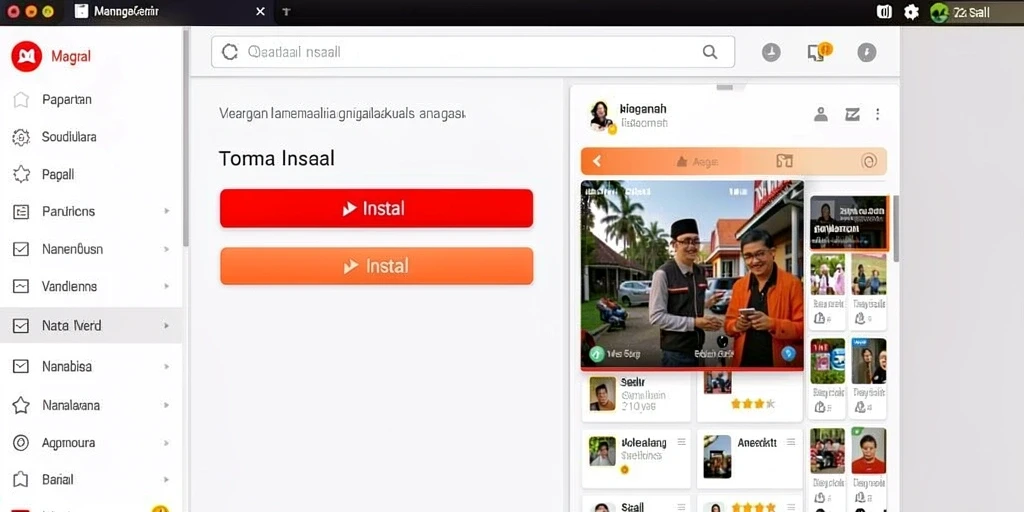Expand the Barial submenu arrow
This screenshot has width=1024, height=512.
(167, 479)
